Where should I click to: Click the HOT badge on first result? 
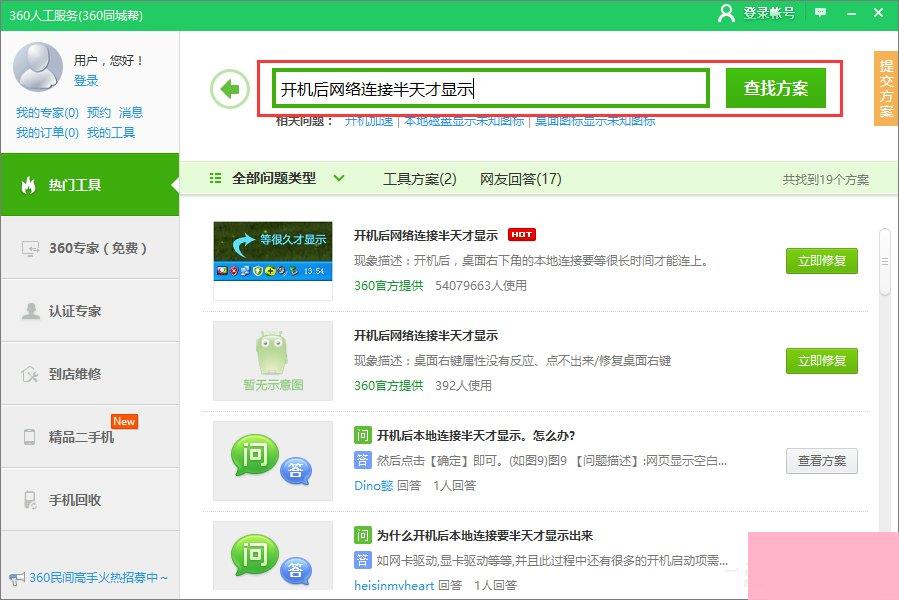pos(522,235)
